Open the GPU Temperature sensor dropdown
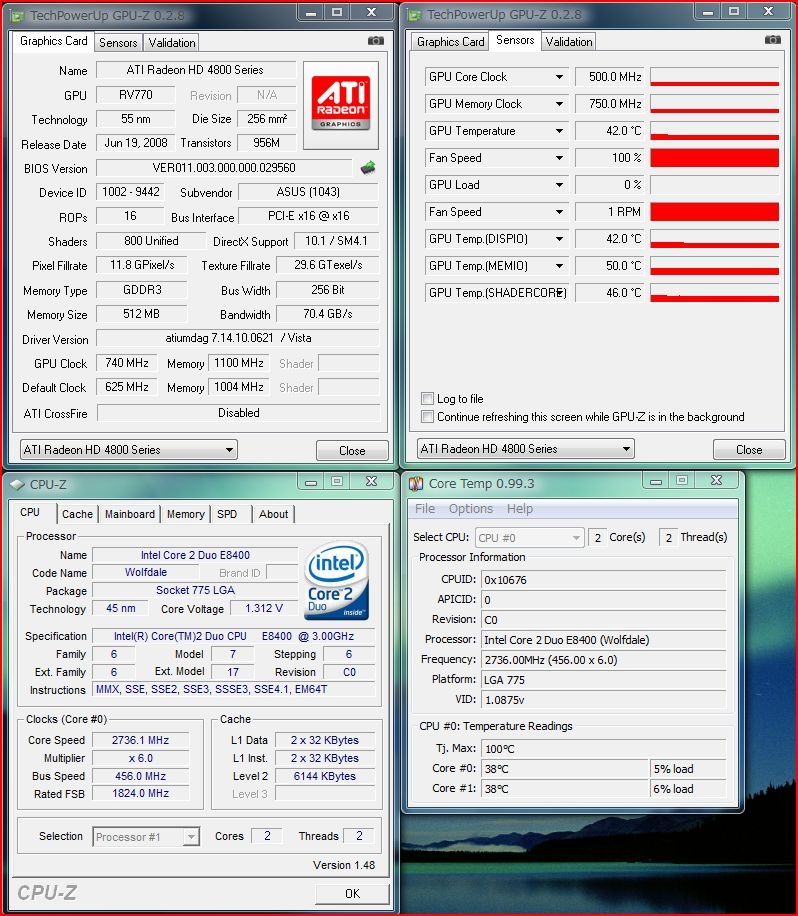 (x=559, y=131)
